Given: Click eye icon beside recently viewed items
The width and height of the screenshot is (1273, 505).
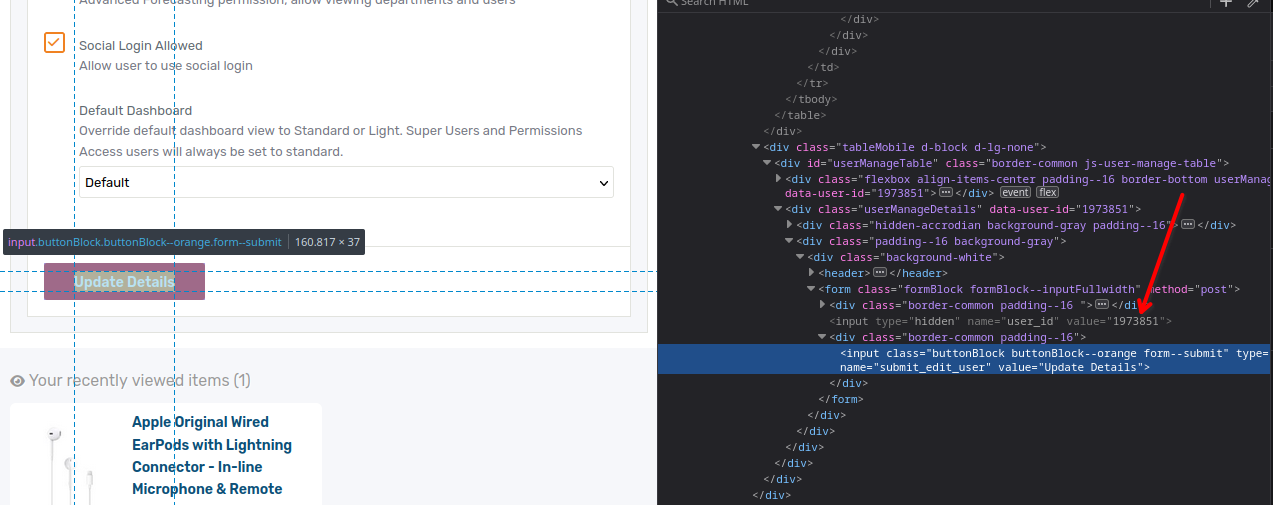Looking at the screenshot, I should pos(17,381).
